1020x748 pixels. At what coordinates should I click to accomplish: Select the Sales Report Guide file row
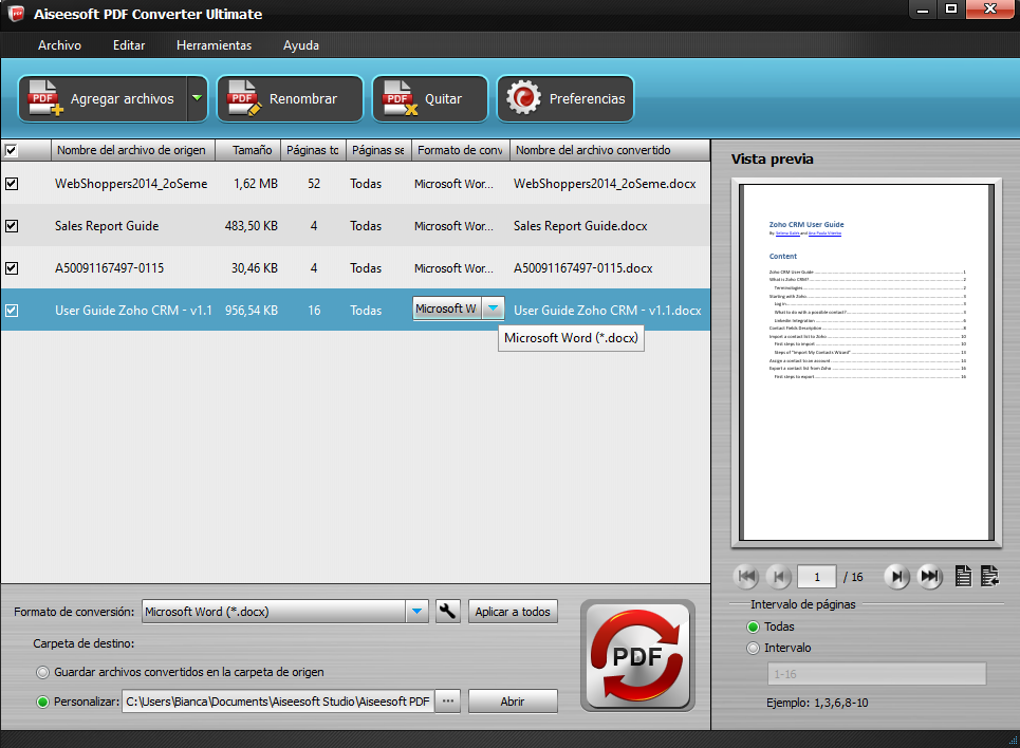355,226
